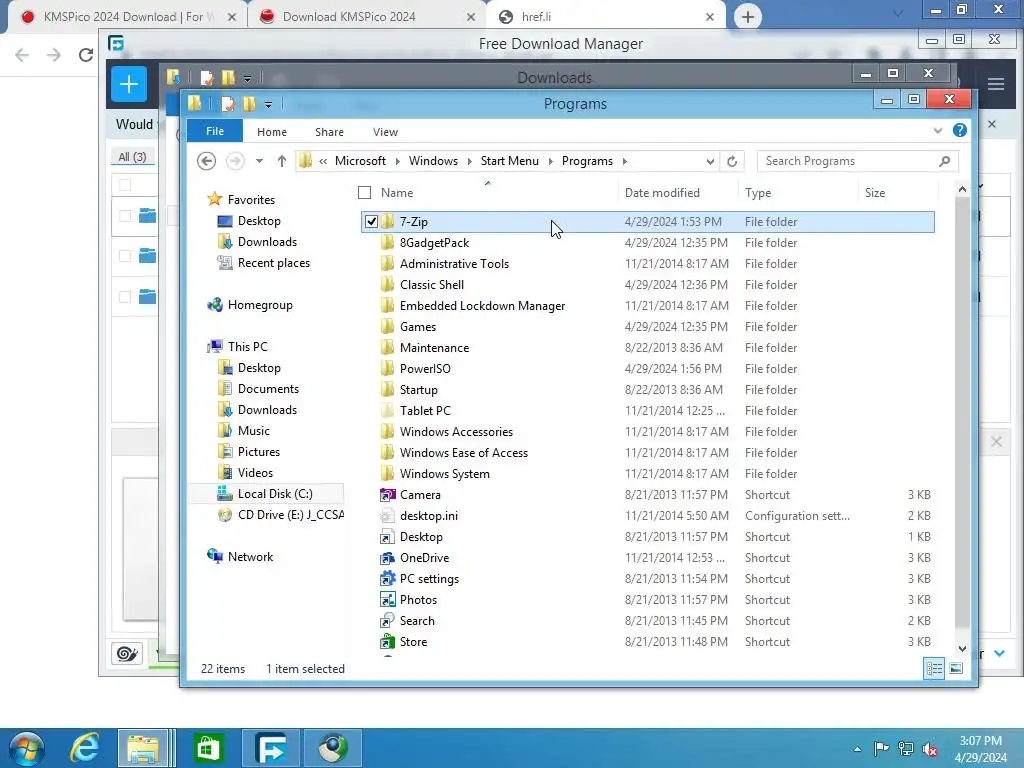
Task: Open the 8GadgetPack folder icon
Action: [x=387, y=242]
